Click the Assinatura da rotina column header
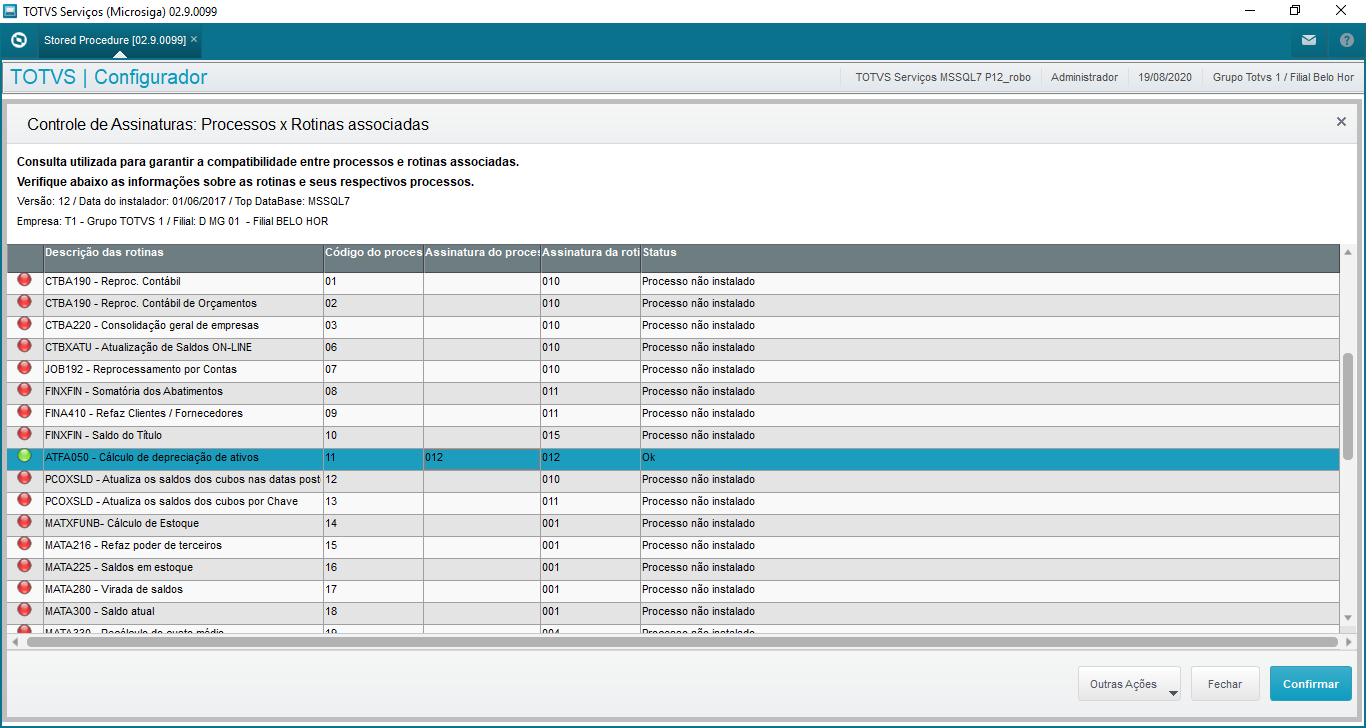Image resolution: width=1366 pixels, height=728 pixels. pos(590,257)
